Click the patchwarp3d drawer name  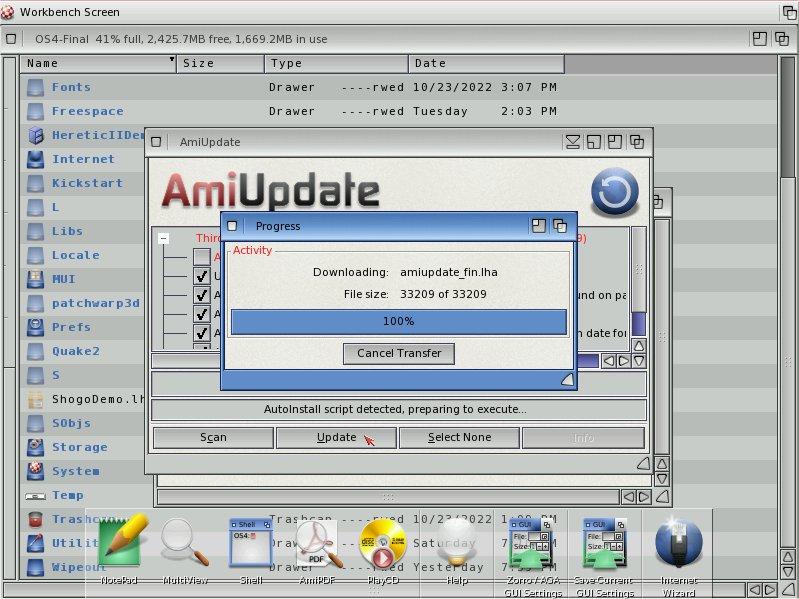pos(96,303)
